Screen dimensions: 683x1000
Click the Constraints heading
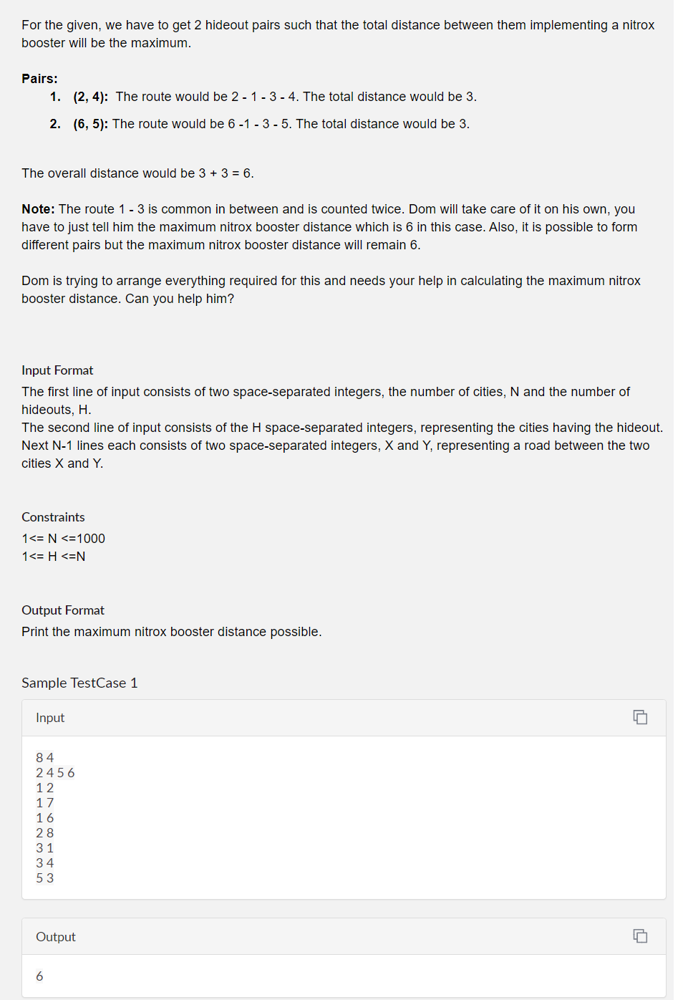[x=53, y=517]
